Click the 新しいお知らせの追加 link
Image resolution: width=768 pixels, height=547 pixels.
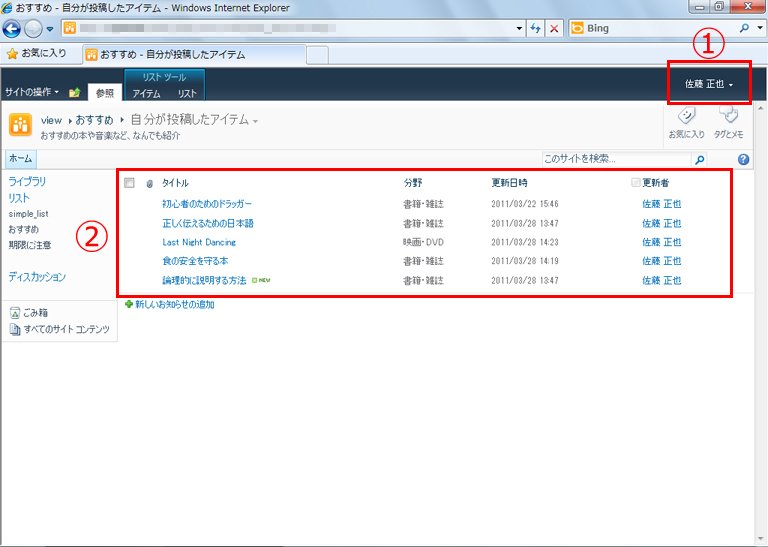point(175,304)
